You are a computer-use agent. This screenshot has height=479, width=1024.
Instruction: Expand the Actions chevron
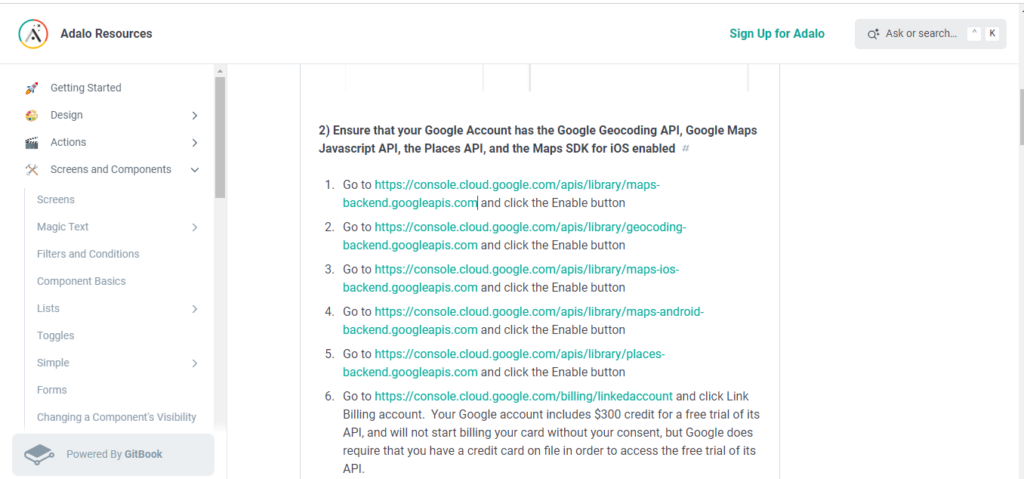pyautogui.click(x=195, y=142)
